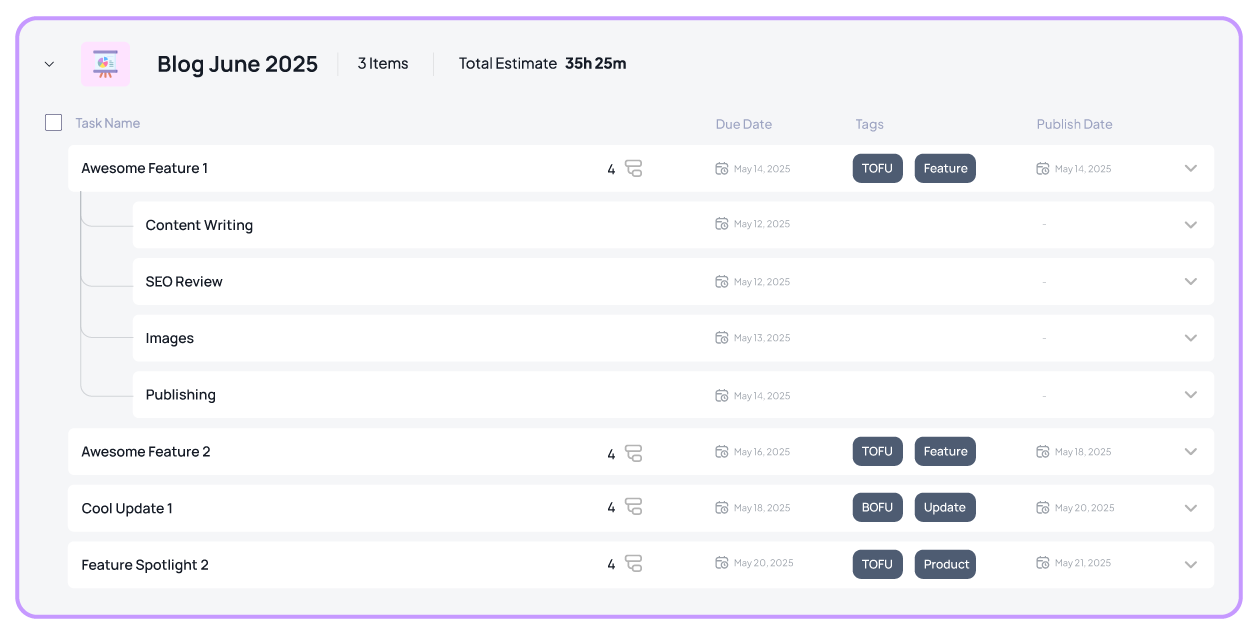
Task: Open the Awesome Feature 2 task
Action: coord(146,452)
